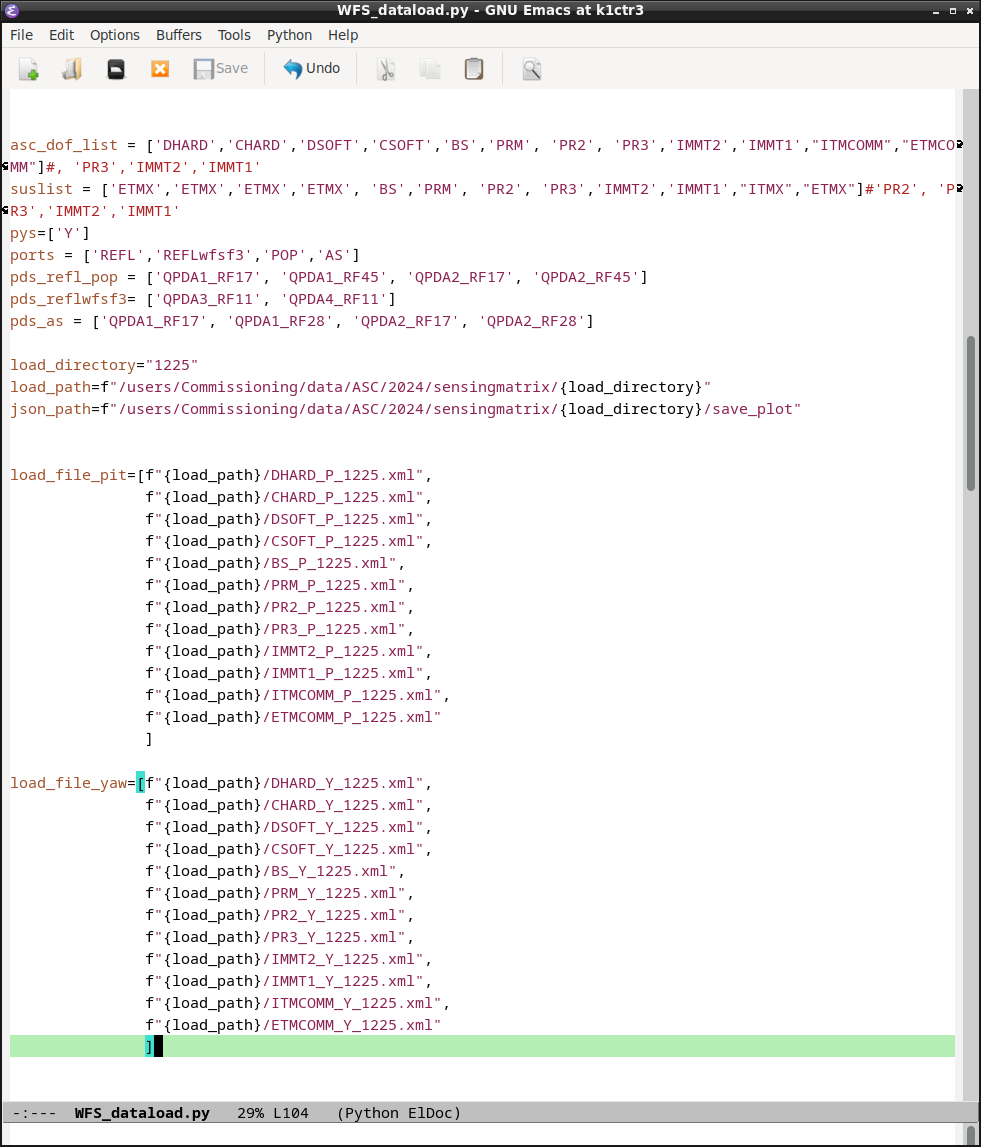Click the Undo toolbar button
Screen dimensions: 981x1147
(312, 69)
